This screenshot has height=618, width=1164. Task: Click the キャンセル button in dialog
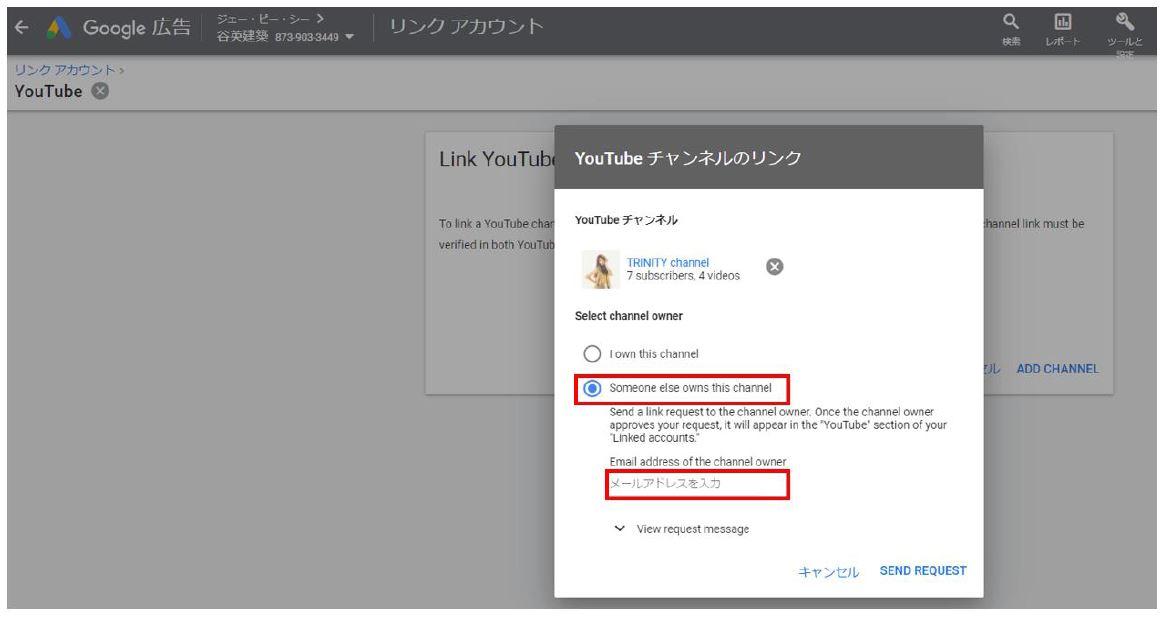(828, 571)
